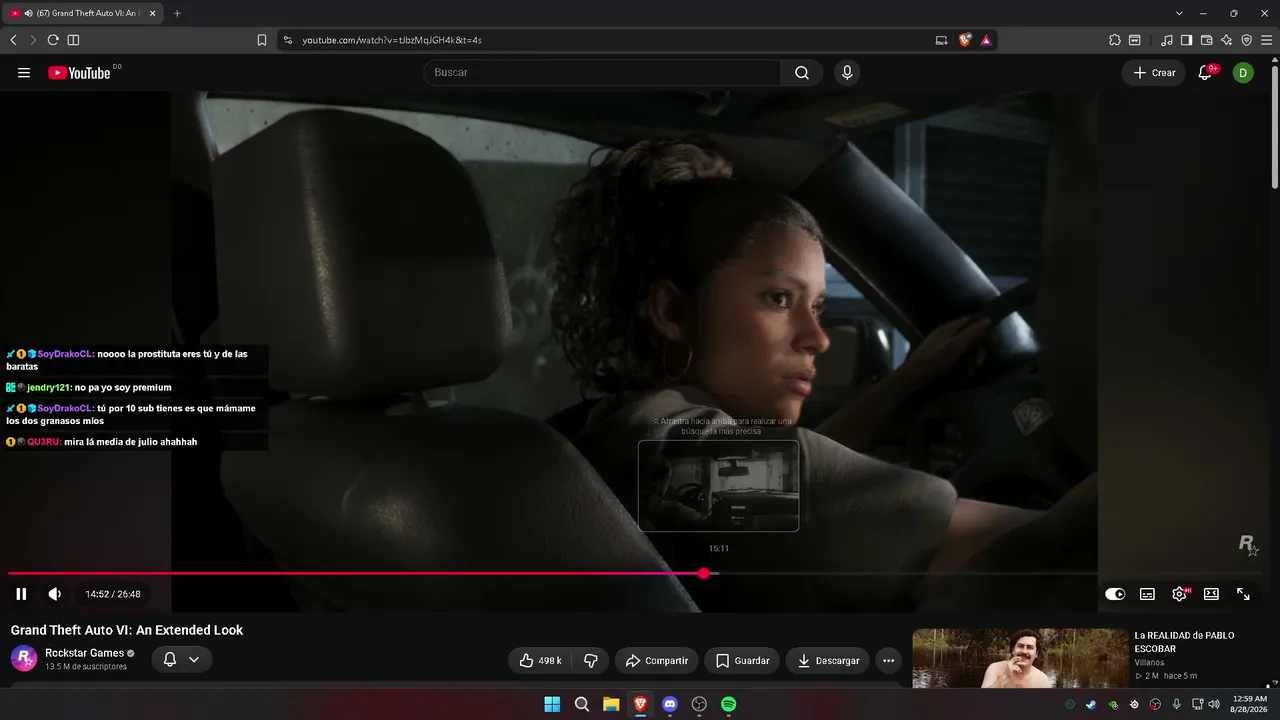This screenshot has width=1280, height=720.
Task: Open a new browser tab
Action: (177, 13)
